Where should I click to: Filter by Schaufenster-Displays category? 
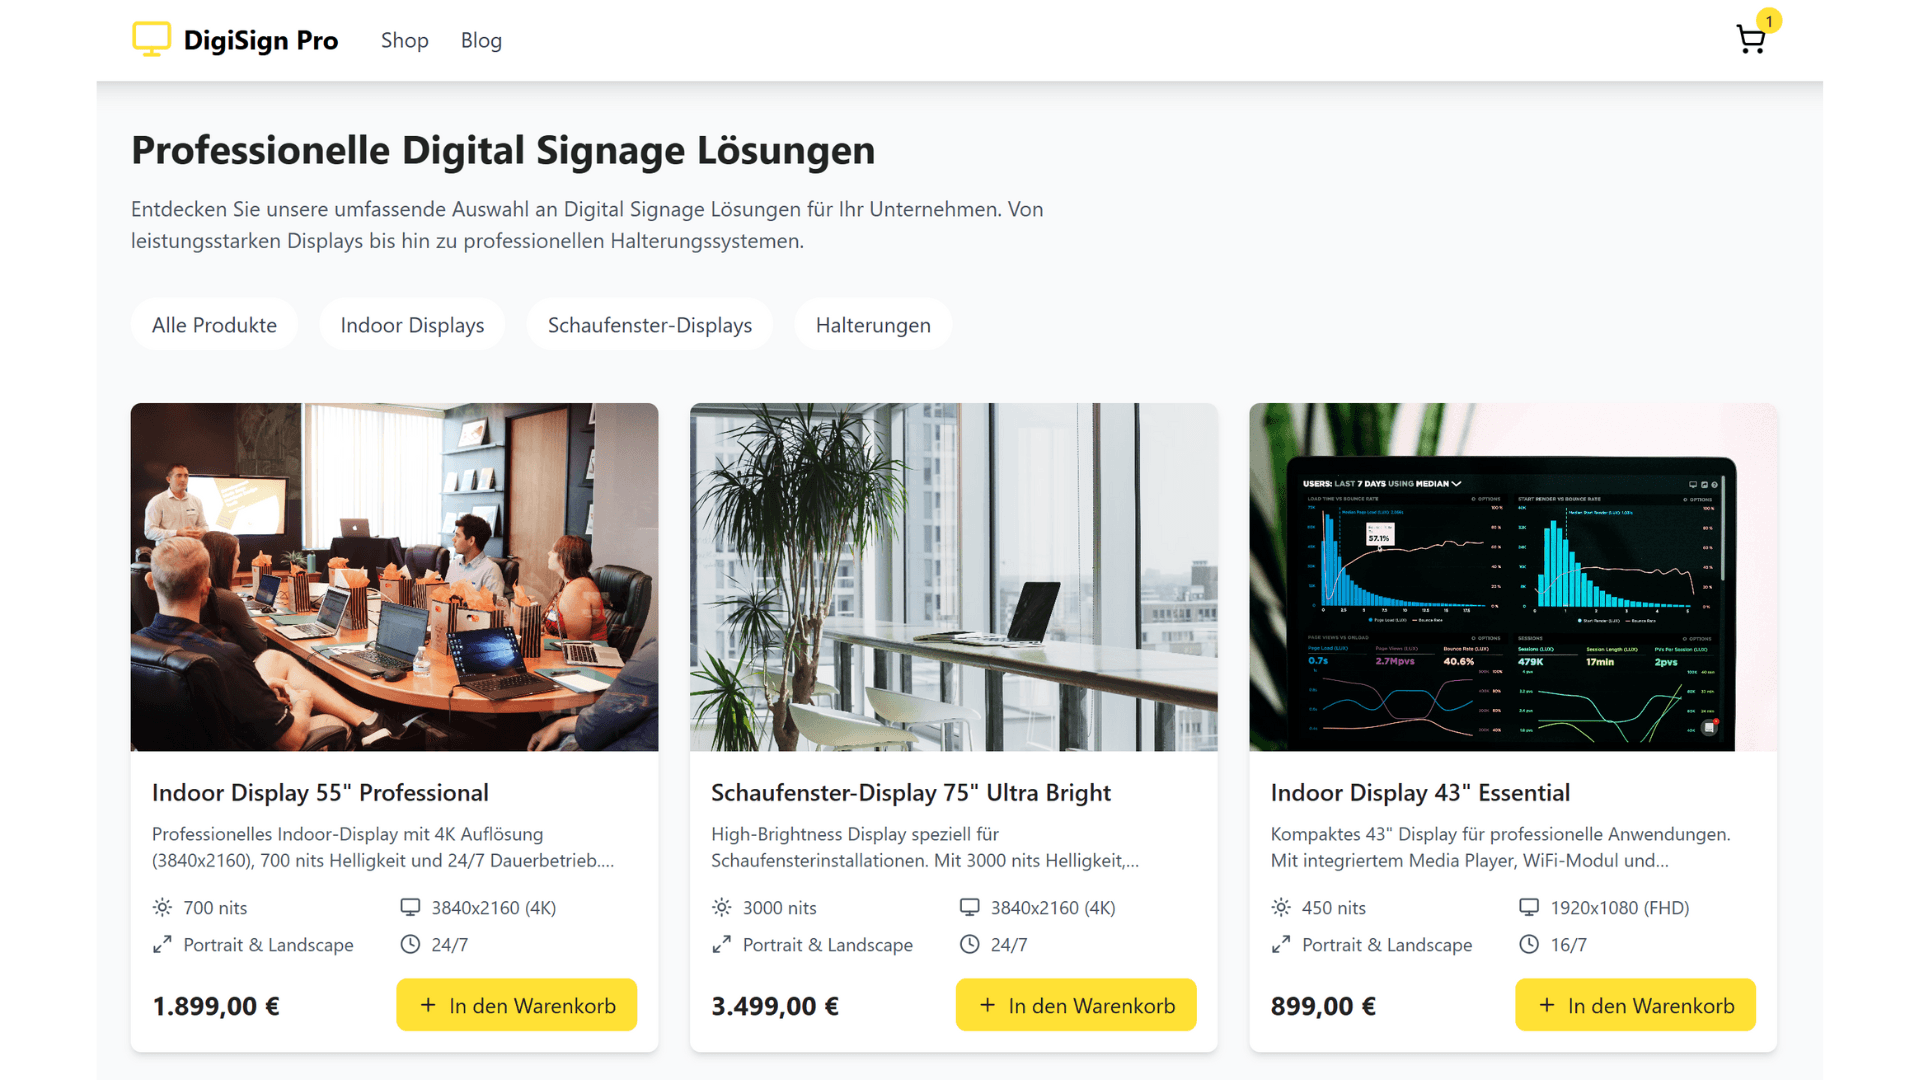(x=650, y=325)
